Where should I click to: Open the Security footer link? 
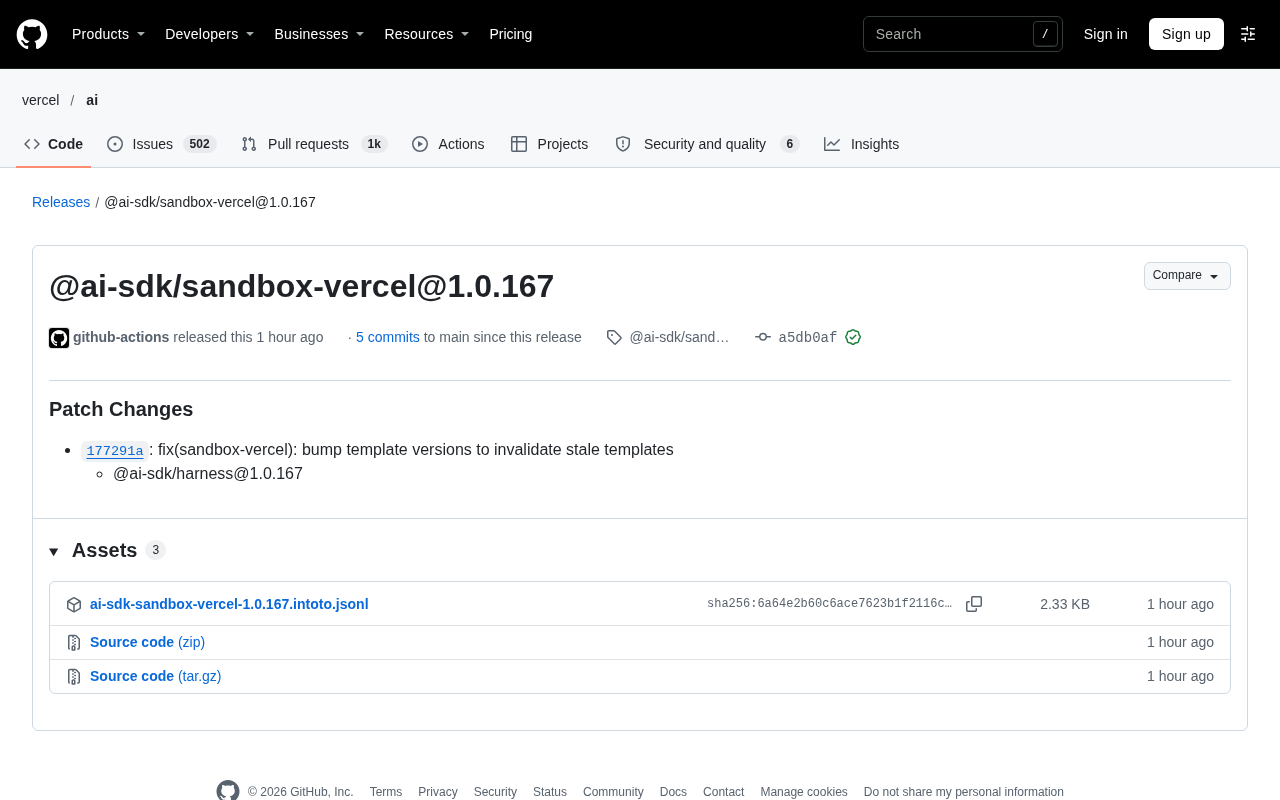tap(495, 792)
